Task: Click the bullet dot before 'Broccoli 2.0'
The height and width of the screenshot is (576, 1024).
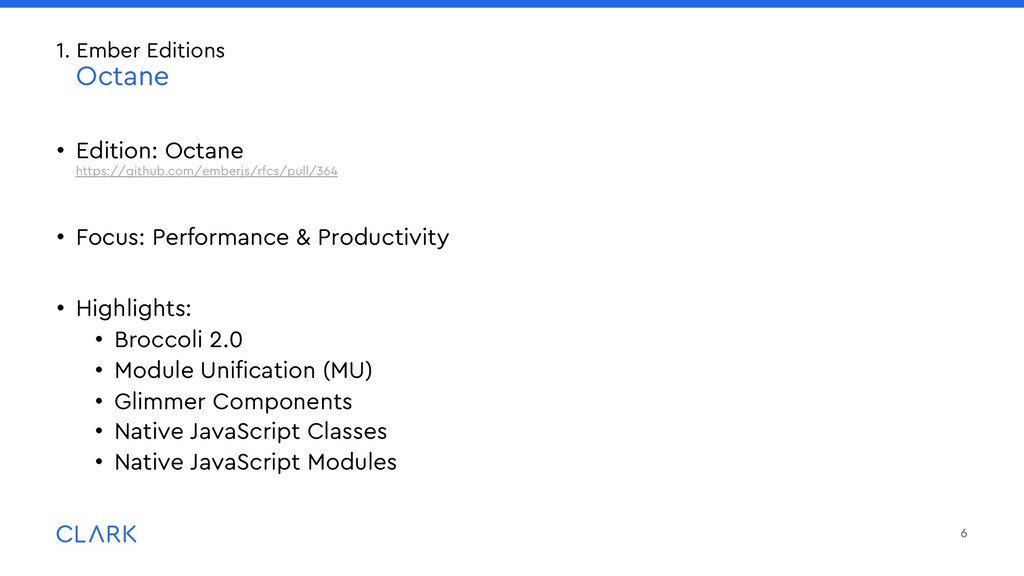Action: [99, 340]
